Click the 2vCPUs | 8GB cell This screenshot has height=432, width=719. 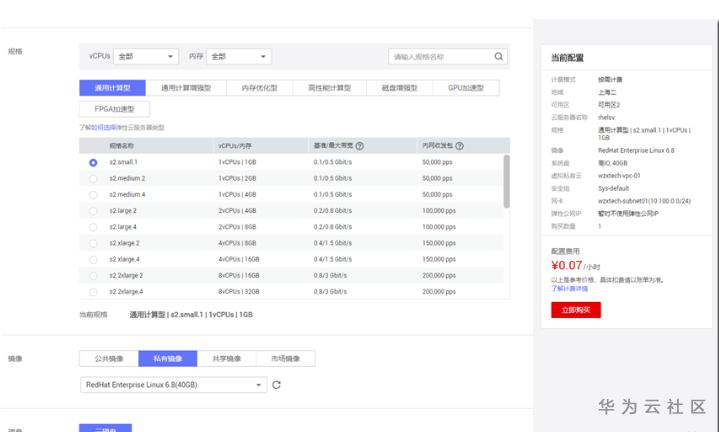(237, 227)
